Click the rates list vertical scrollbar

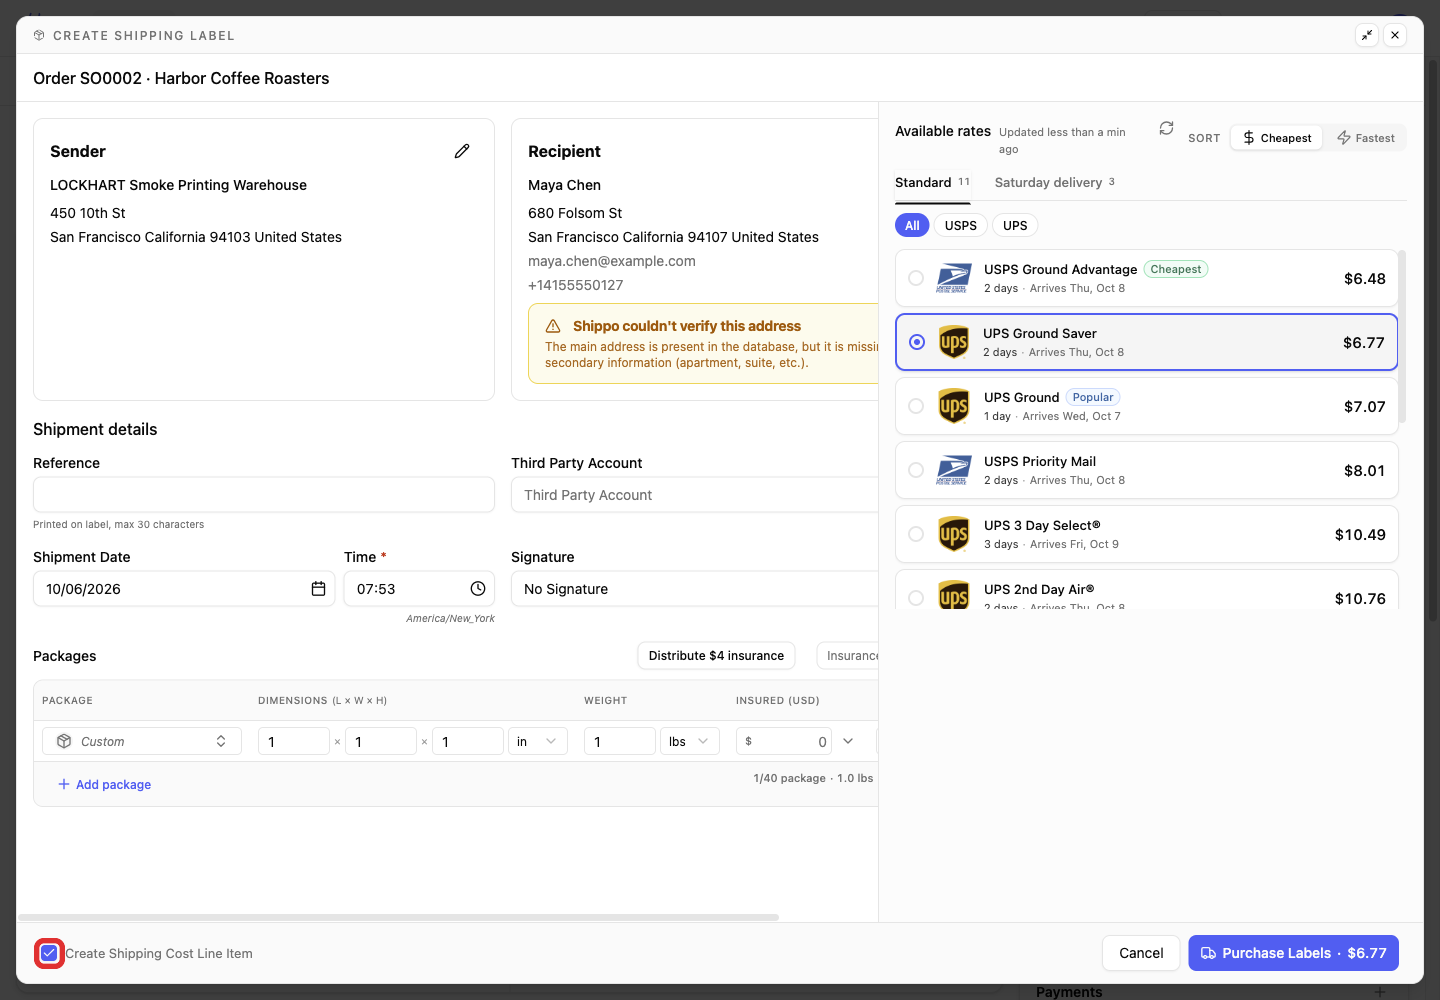1402,336
